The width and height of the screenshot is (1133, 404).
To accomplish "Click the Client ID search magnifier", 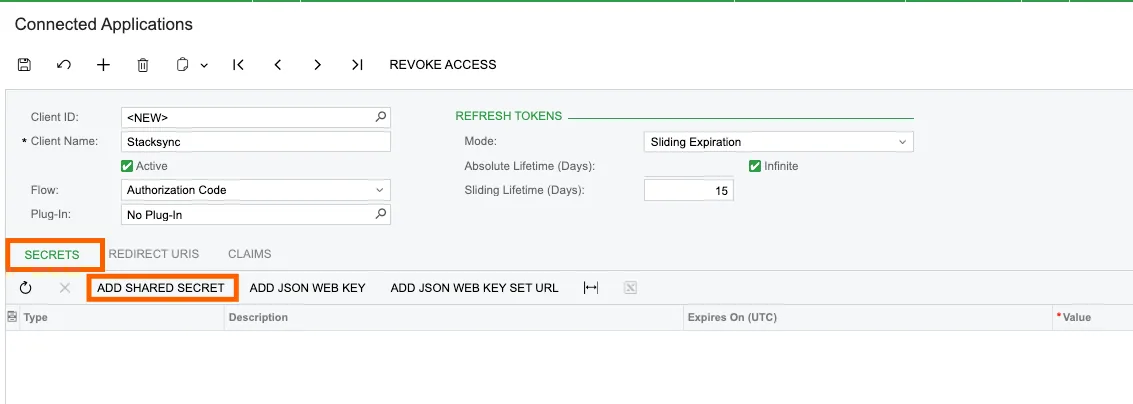I will [x=381, y=116].
